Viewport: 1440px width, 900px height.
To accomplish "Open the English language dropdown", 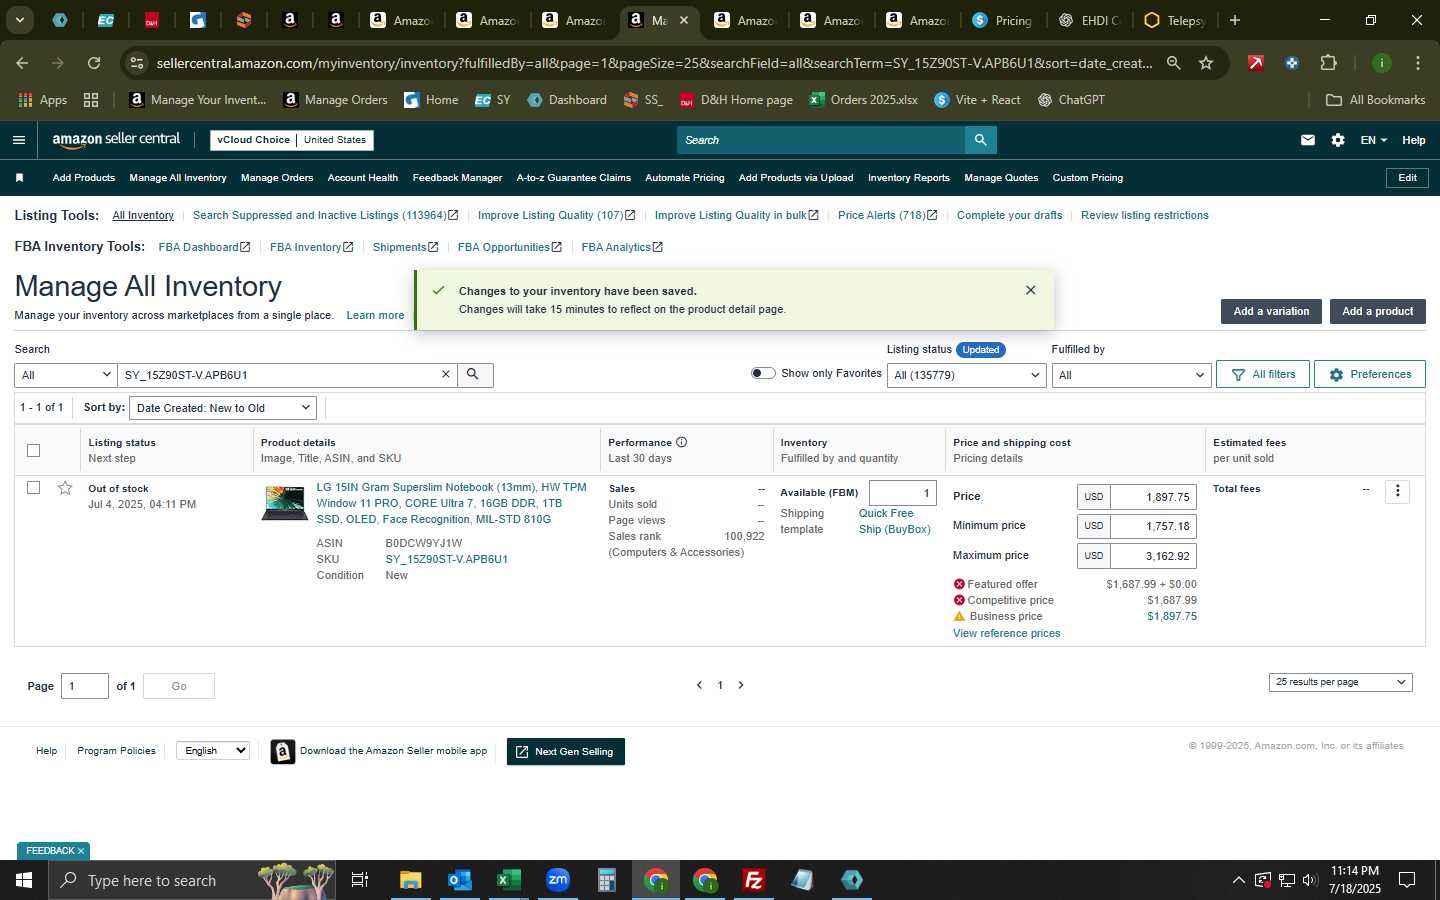I will click(x=212, y=750).
